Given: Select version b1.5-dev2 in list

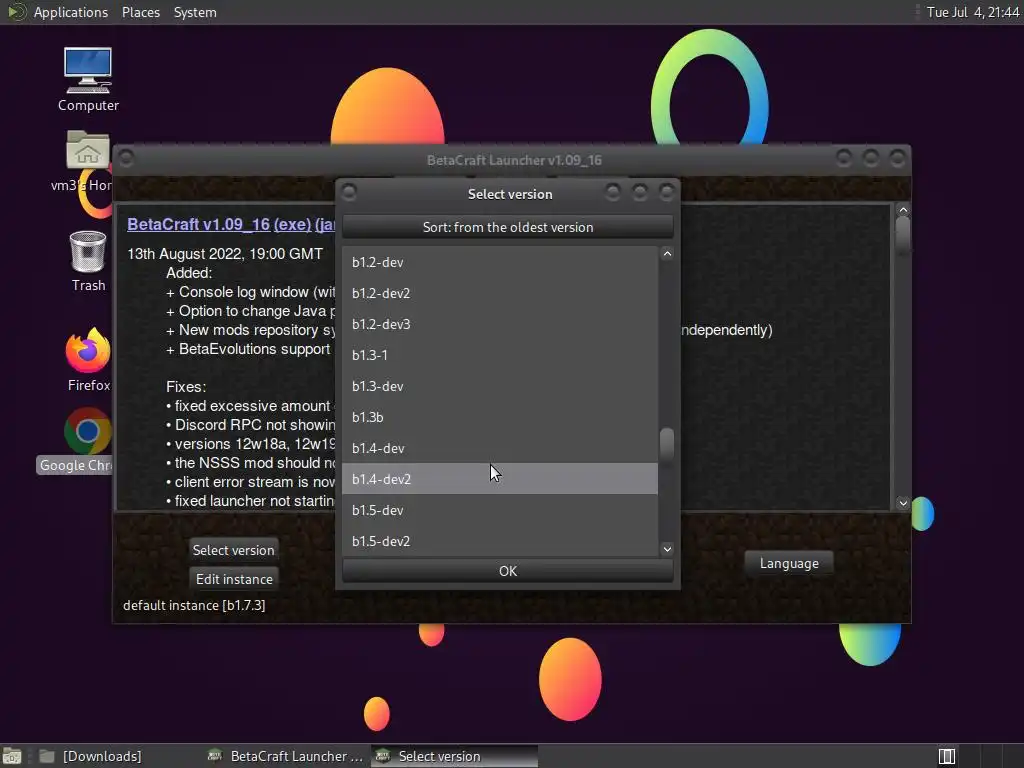Looking at the screenshot, I should pos(500,541).
